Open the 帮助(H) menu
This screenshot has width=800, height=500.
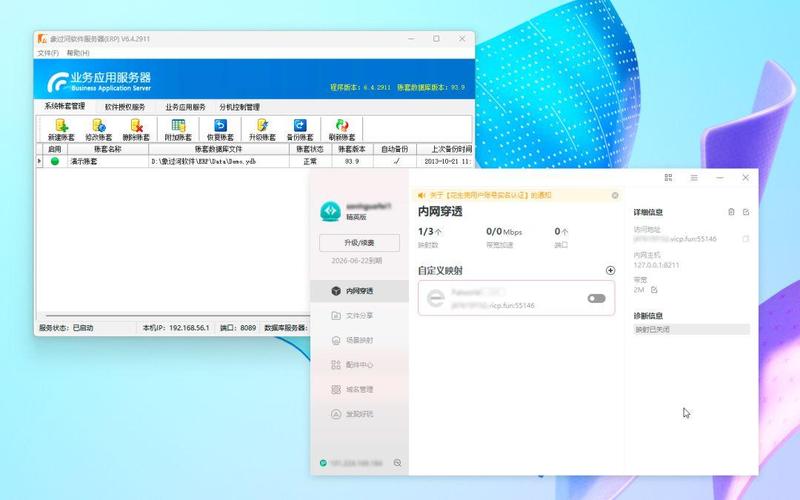coord(78,53)
